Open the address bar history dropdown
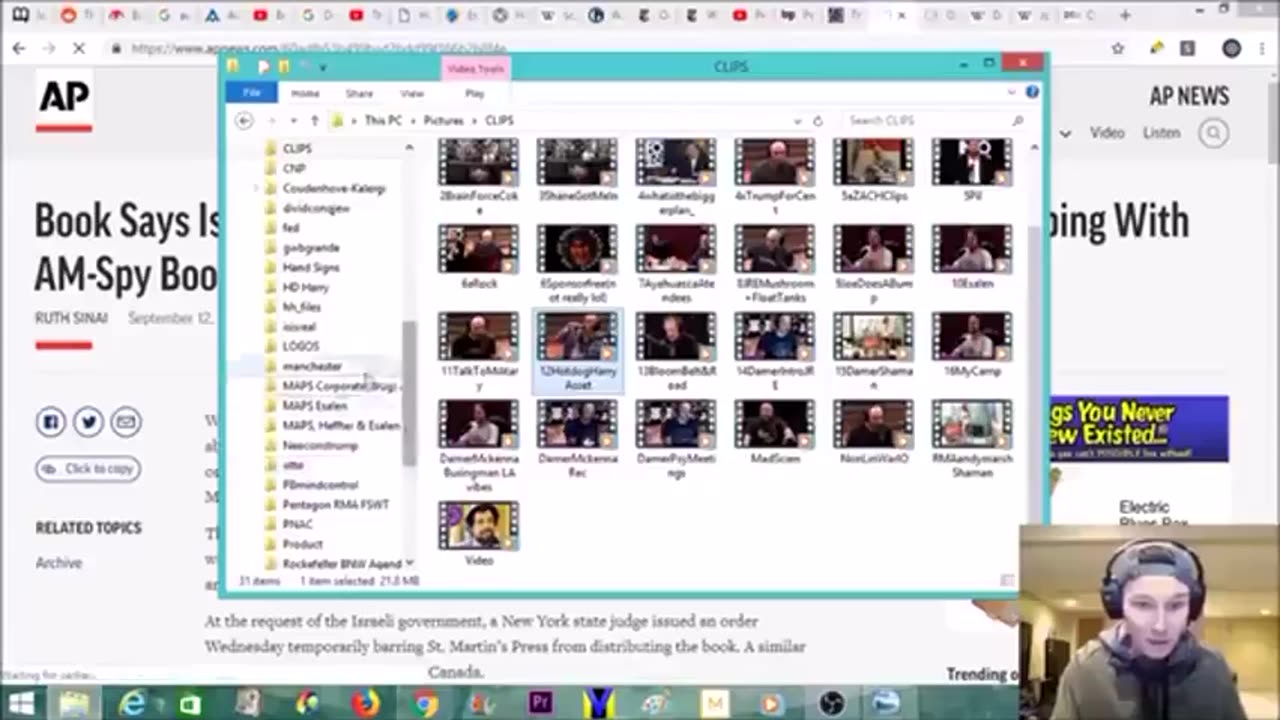This screenshot has width=1280, height=720. [797, 121]
